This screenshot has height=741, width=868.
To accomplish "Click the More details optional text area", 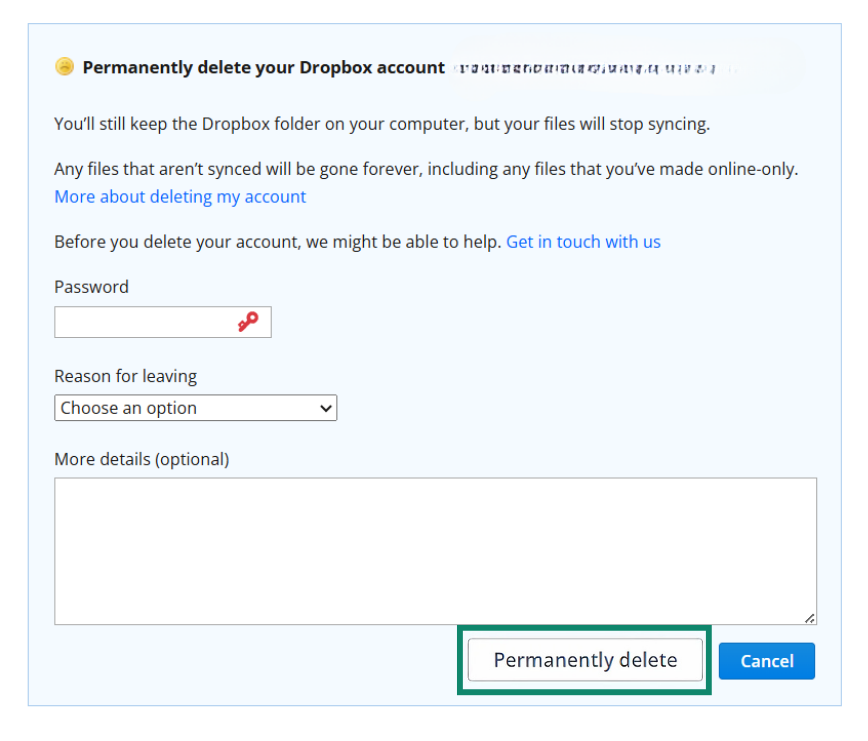I will (435, 550).
